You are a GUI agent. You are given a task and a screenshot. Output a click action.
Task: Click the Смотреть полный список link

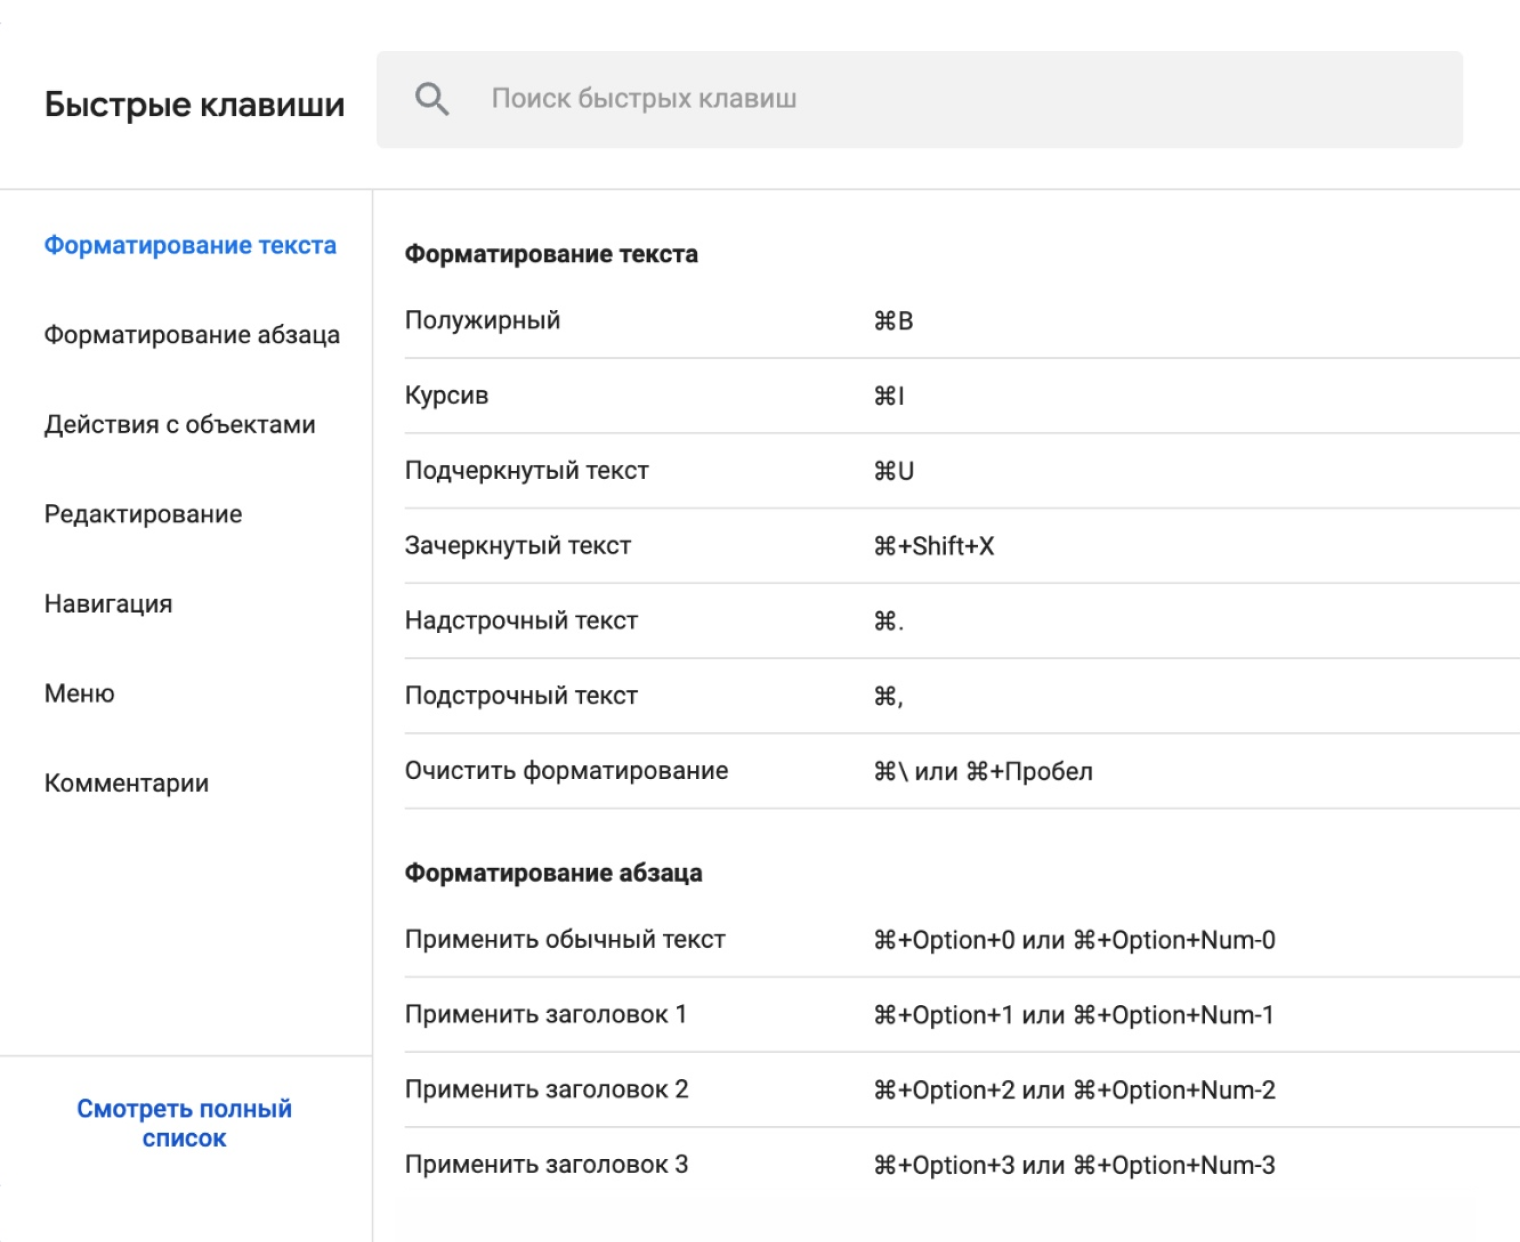point(185,1123)
